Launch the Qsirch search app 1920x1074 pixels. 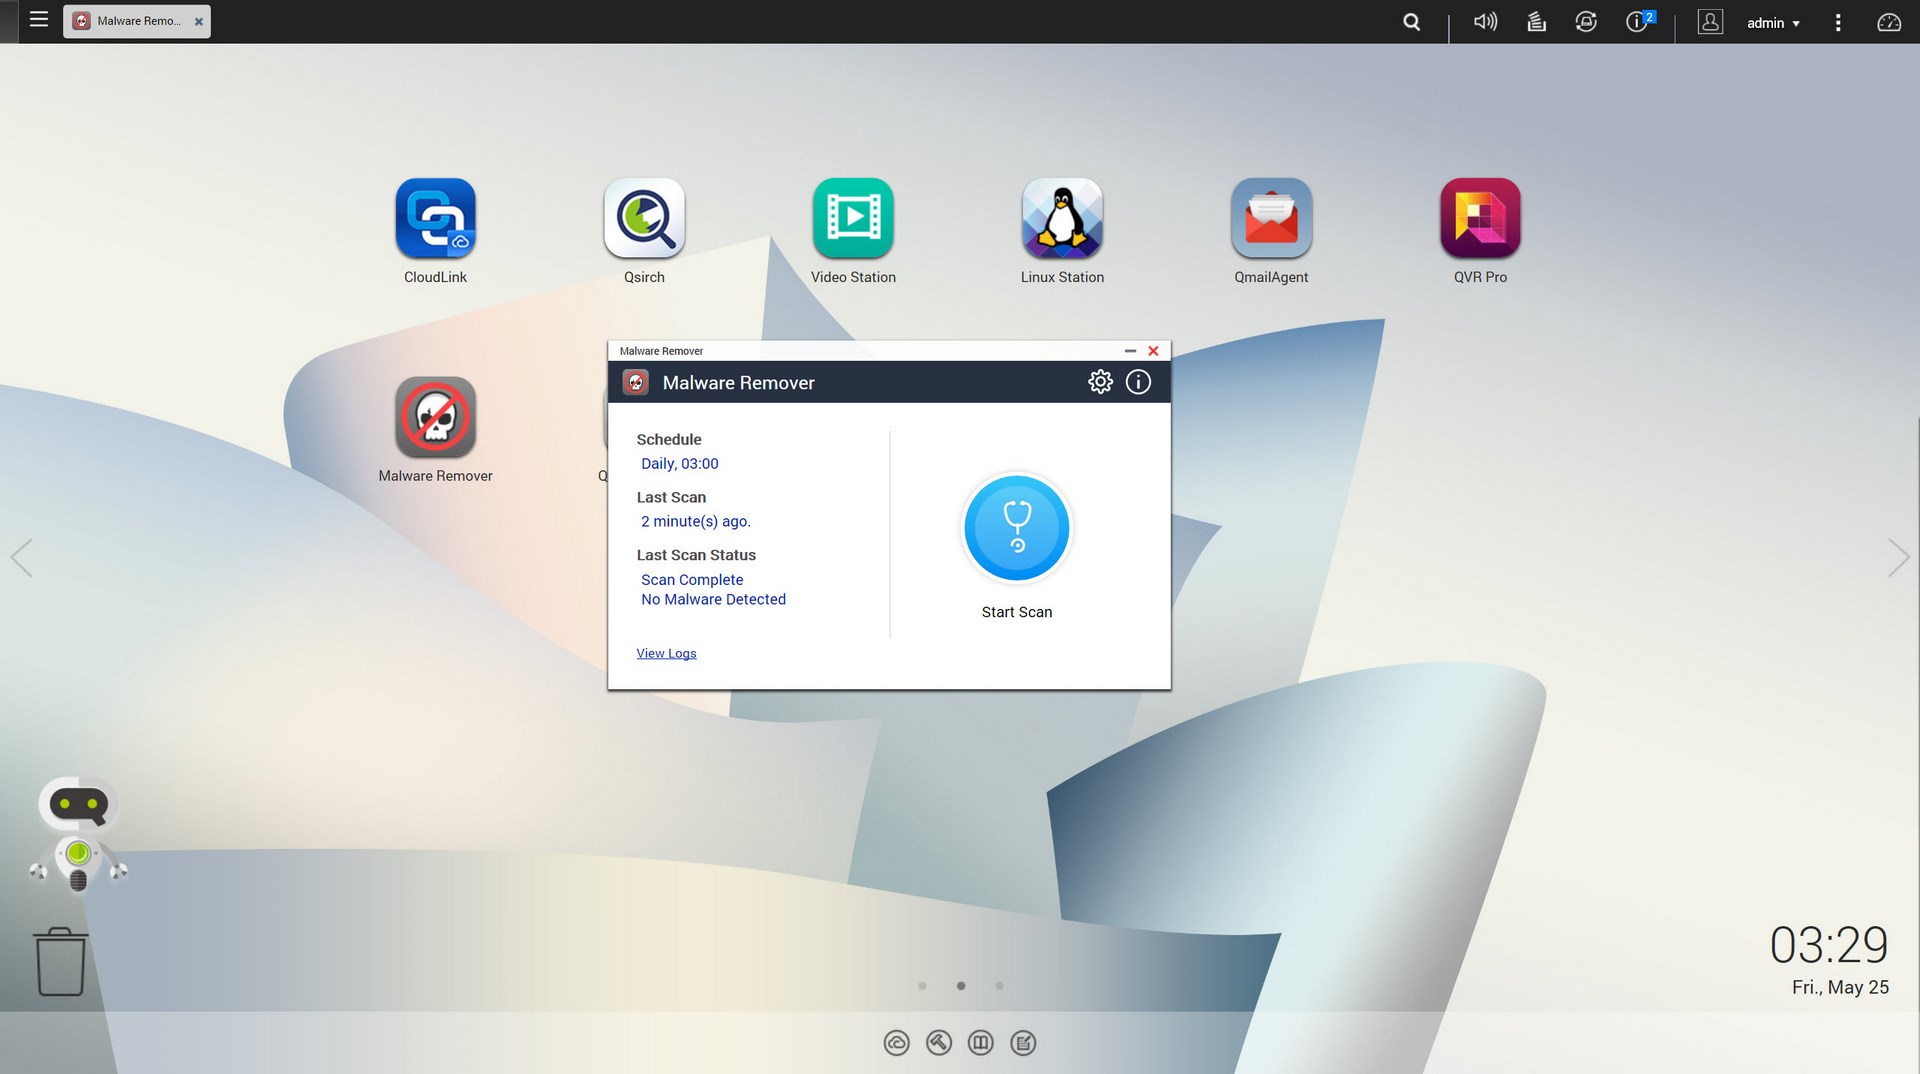click(x=644, y=218)
